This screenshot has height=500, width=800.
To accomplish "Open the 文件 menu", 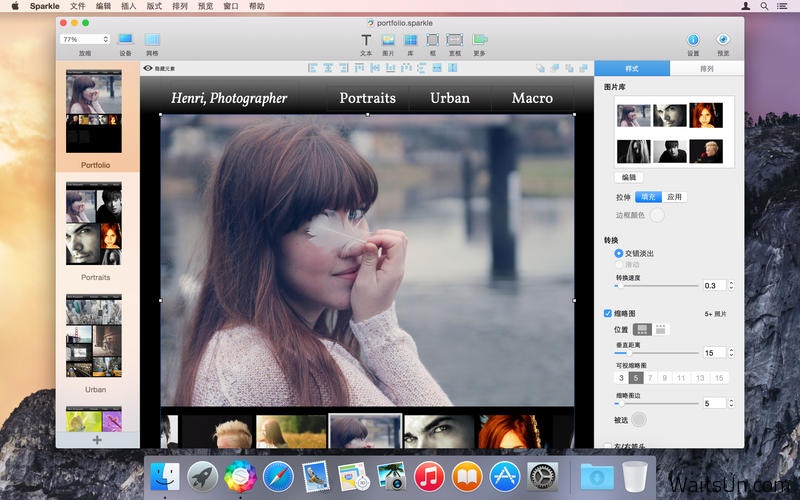I will tap(78, 6).
